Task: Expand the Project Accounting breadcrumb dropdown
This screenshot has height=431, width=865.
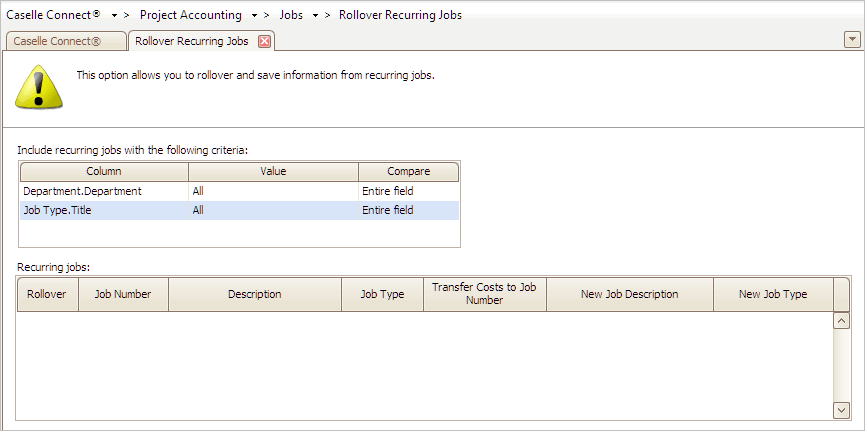Action: coord(254,16)
